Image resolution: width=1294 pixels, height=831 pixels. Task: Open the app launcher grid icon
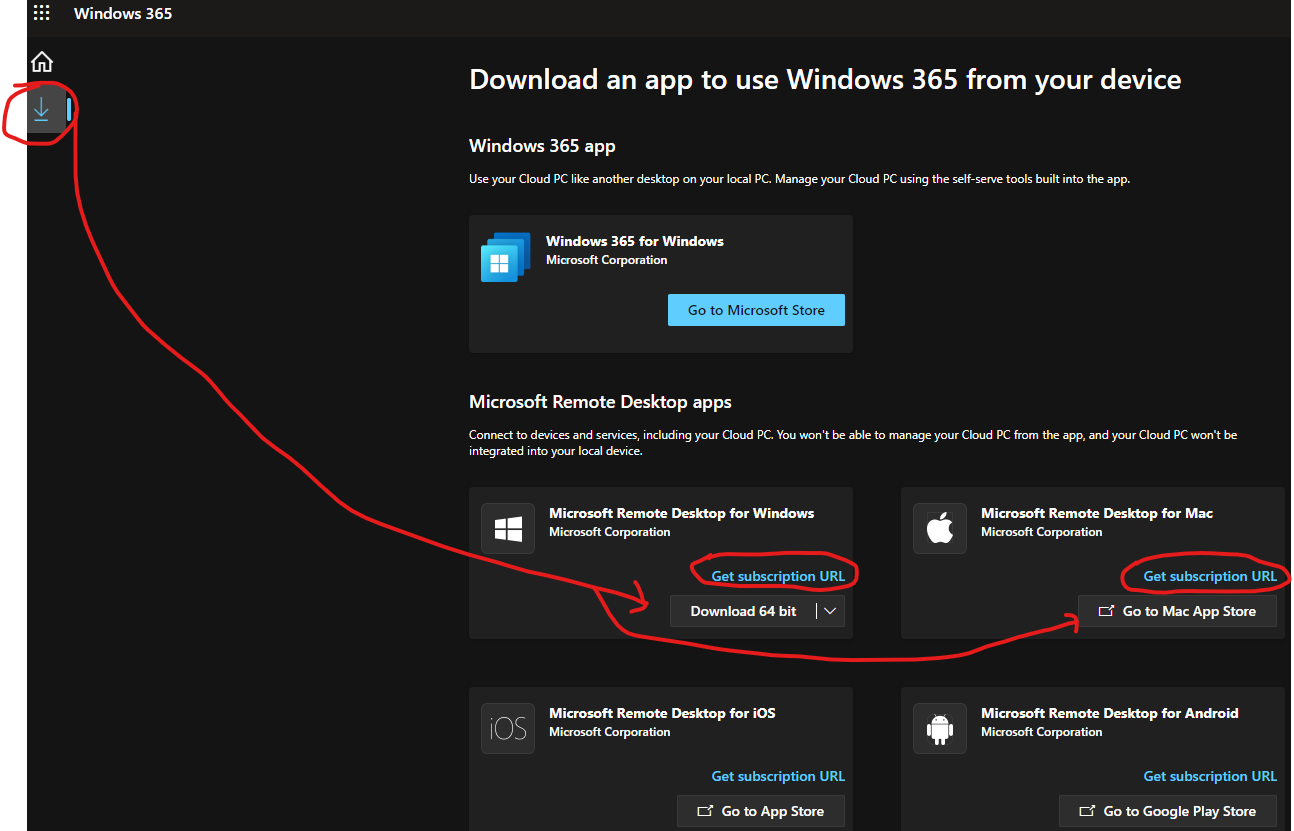click(41, 14)
